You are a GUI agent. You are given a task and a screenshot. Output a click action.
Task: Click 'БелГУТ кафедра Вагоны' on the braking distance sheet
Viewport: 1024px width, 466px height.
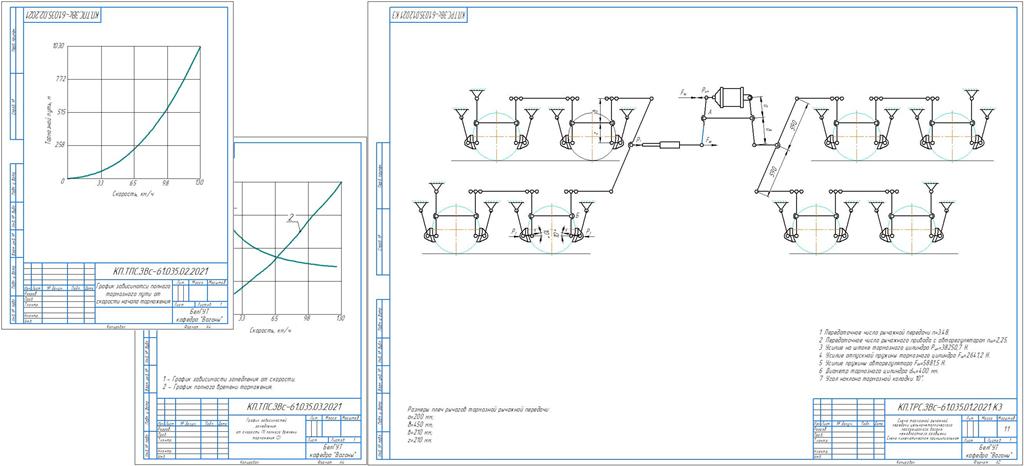(x=202, y=316)
